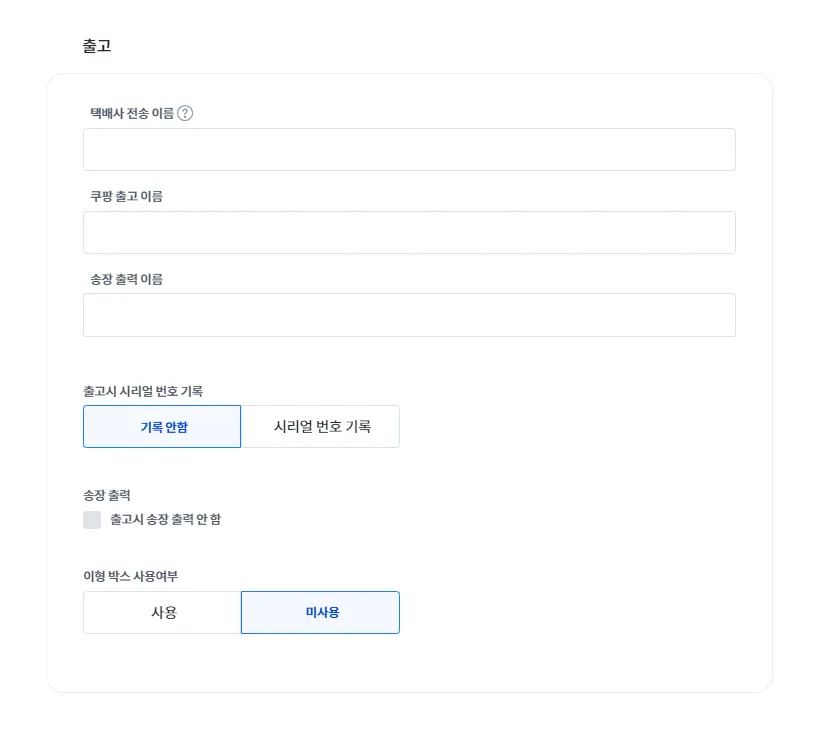This screenshot has height=737, width=818.
Task: Choose the 기록 안함 option
Action: coord(162,426)
